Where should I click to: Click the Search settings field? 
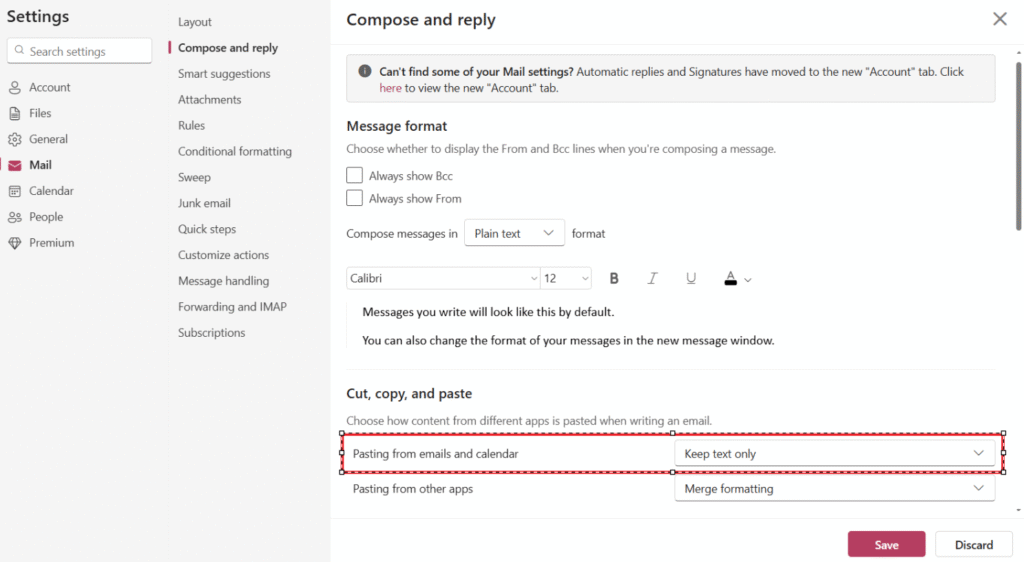79,51
